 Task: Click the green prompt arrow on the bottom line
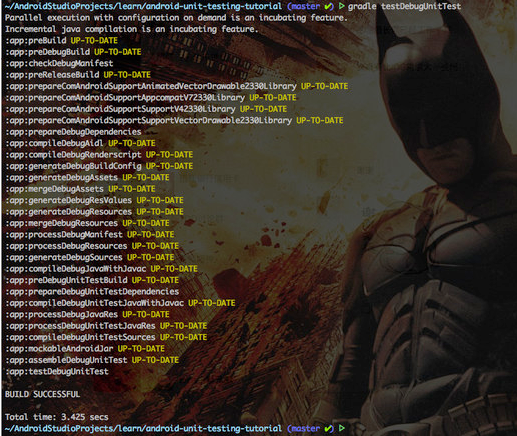click(x=342, y=428)
